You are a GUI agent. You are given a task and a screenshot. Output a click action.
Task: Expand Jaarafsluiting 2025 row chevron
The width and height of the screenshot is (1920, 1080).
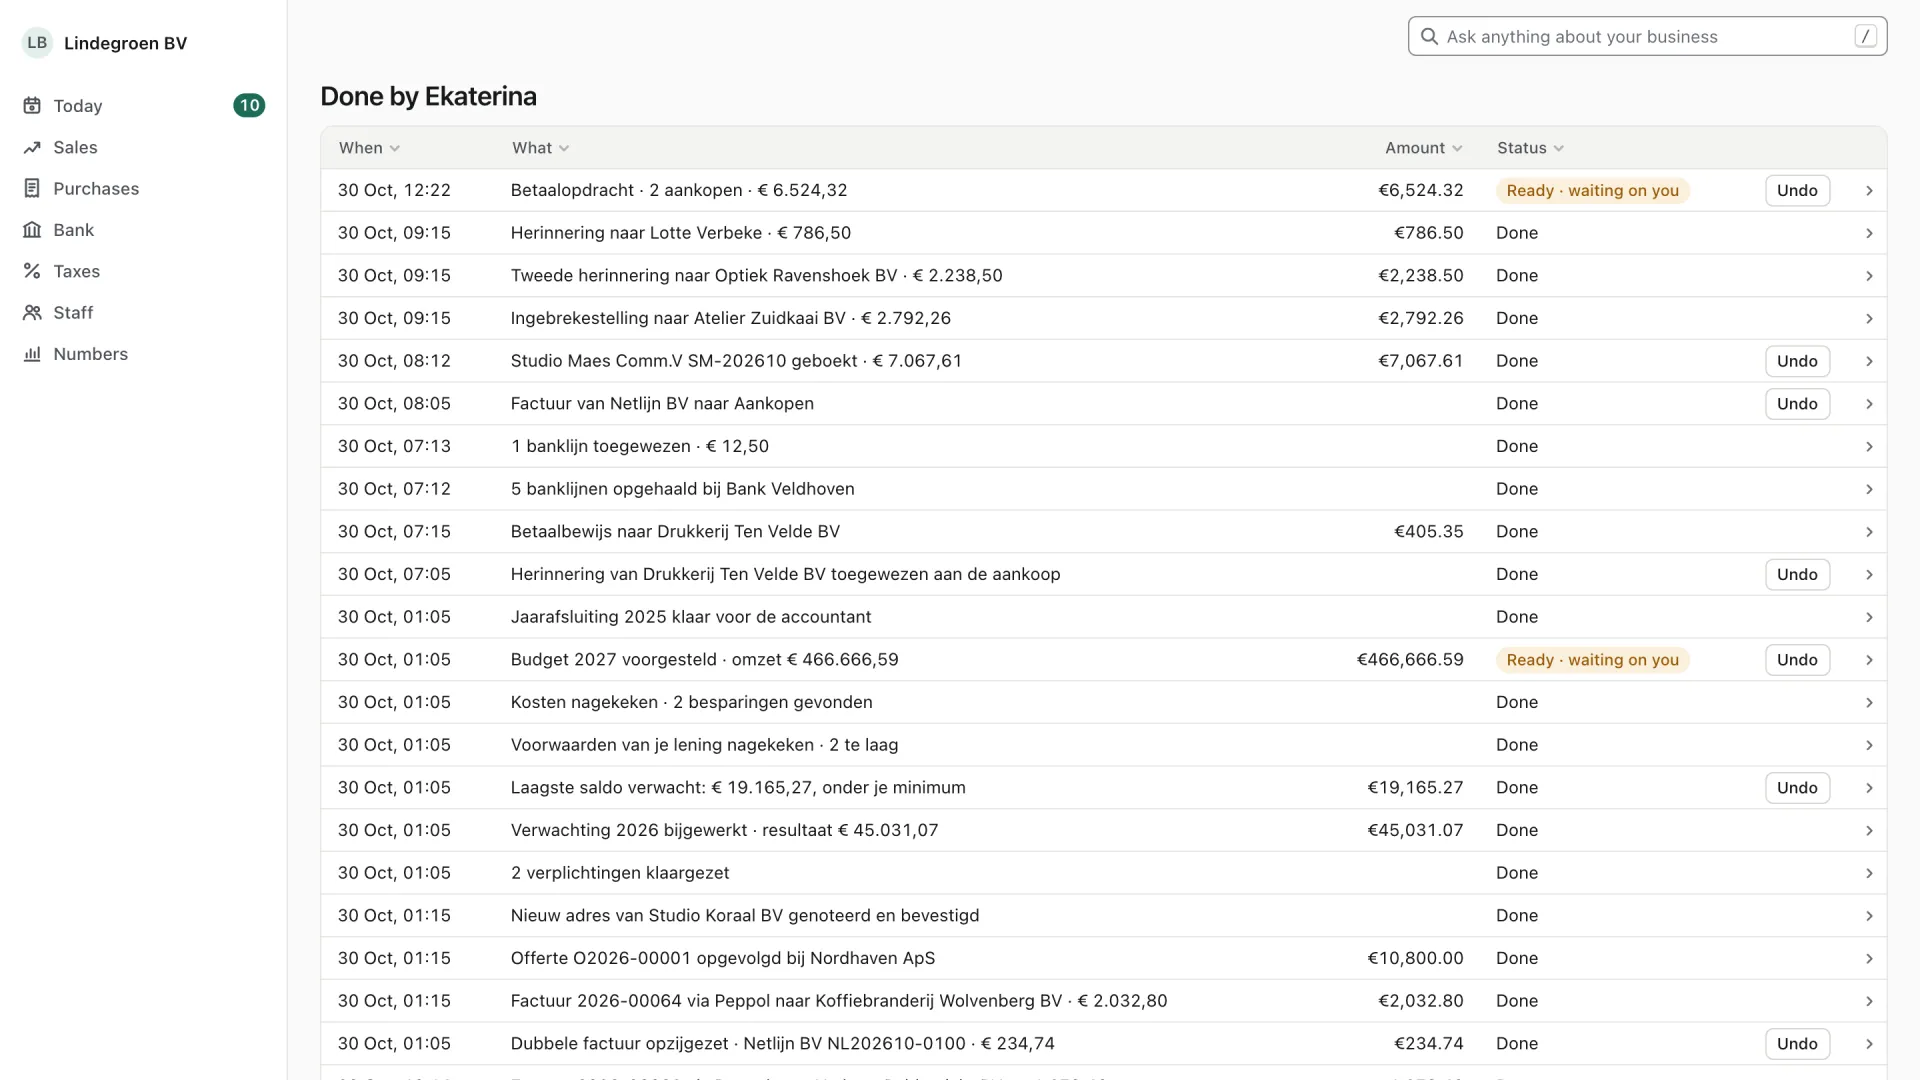(x=1869, y=617)
